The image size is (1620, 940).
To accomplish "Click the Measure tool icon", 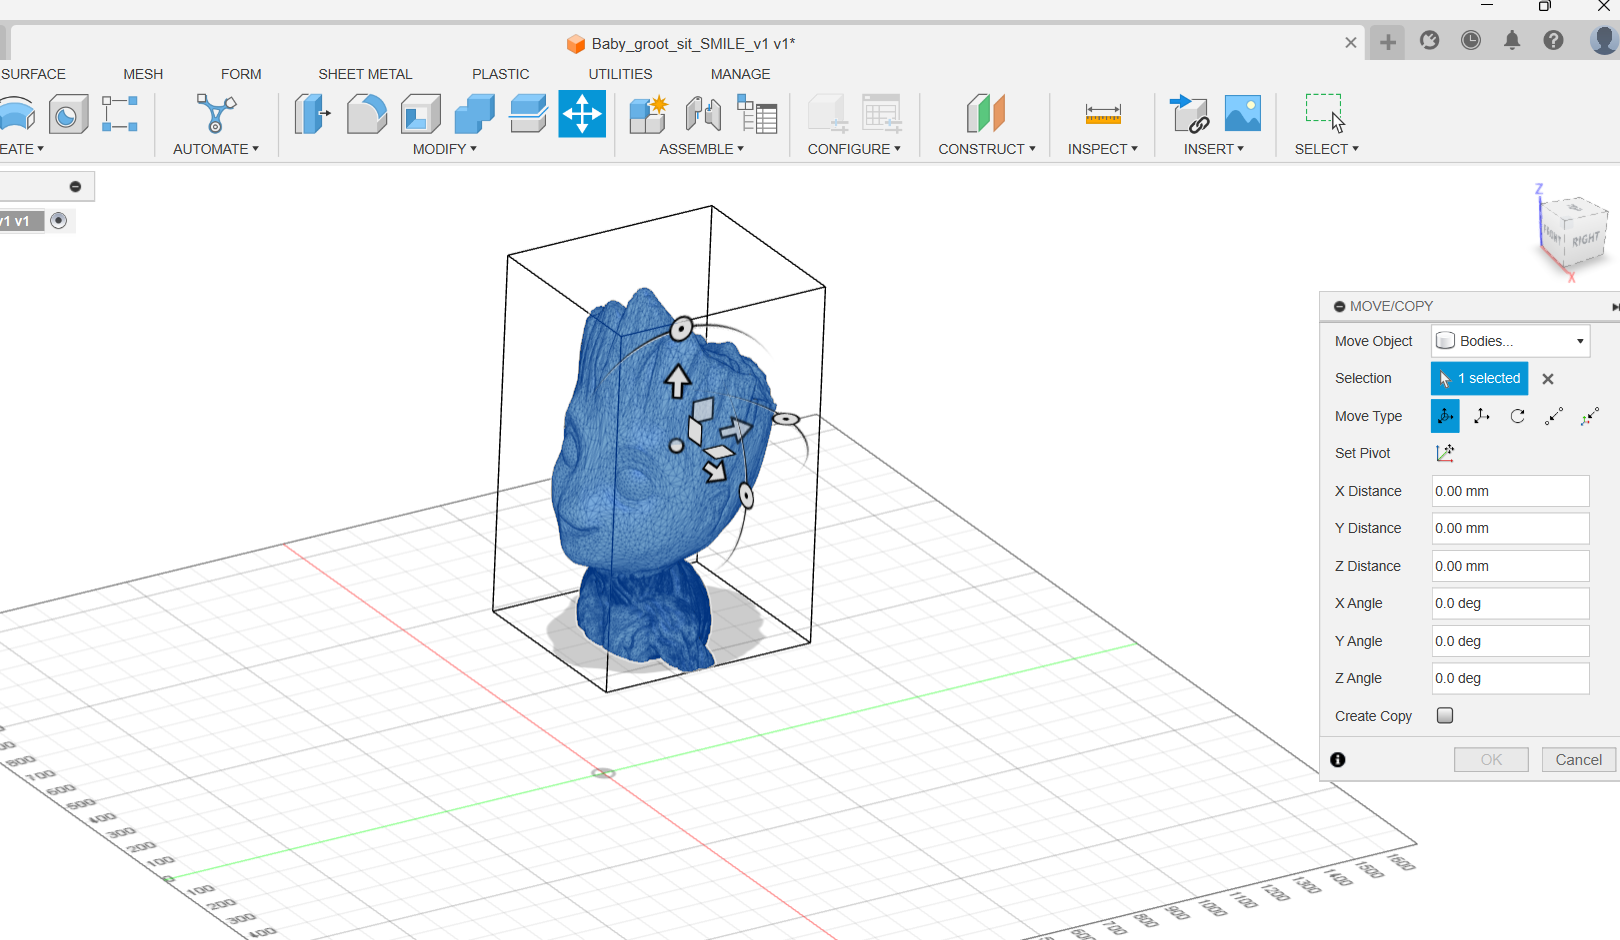I will [x=1103, y=114].
